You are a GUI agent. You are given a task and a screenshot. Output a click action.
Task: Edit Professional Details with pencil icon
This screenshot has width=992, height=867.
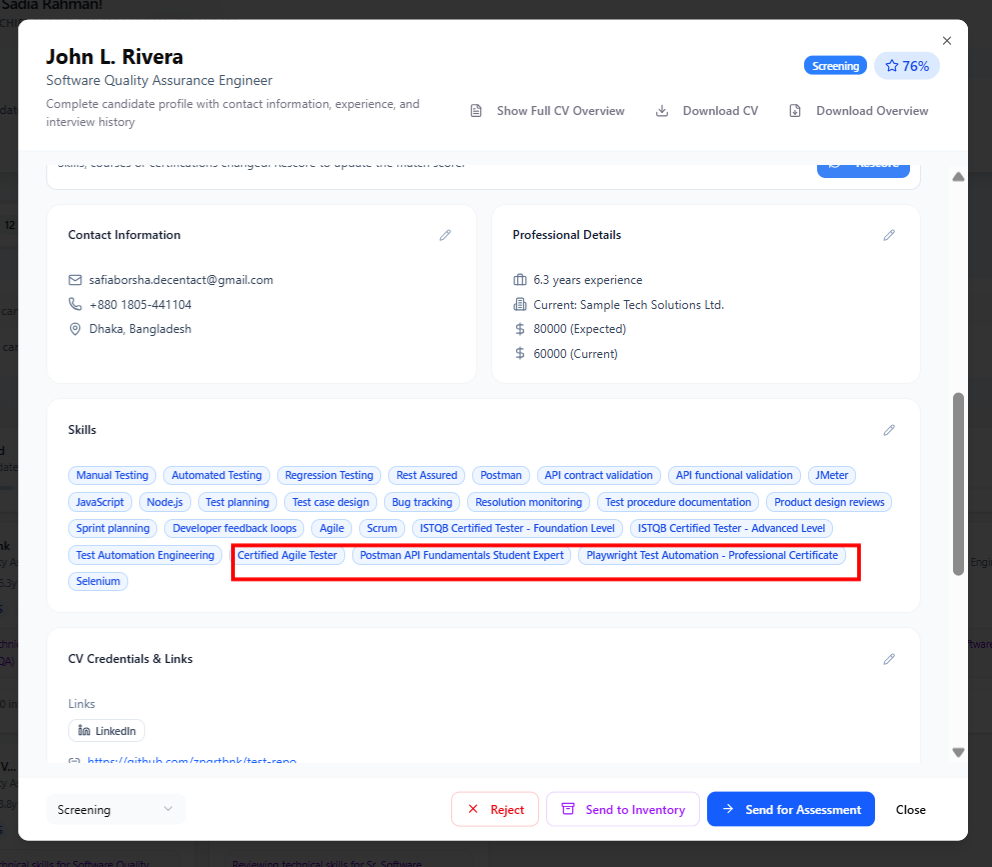889,235
